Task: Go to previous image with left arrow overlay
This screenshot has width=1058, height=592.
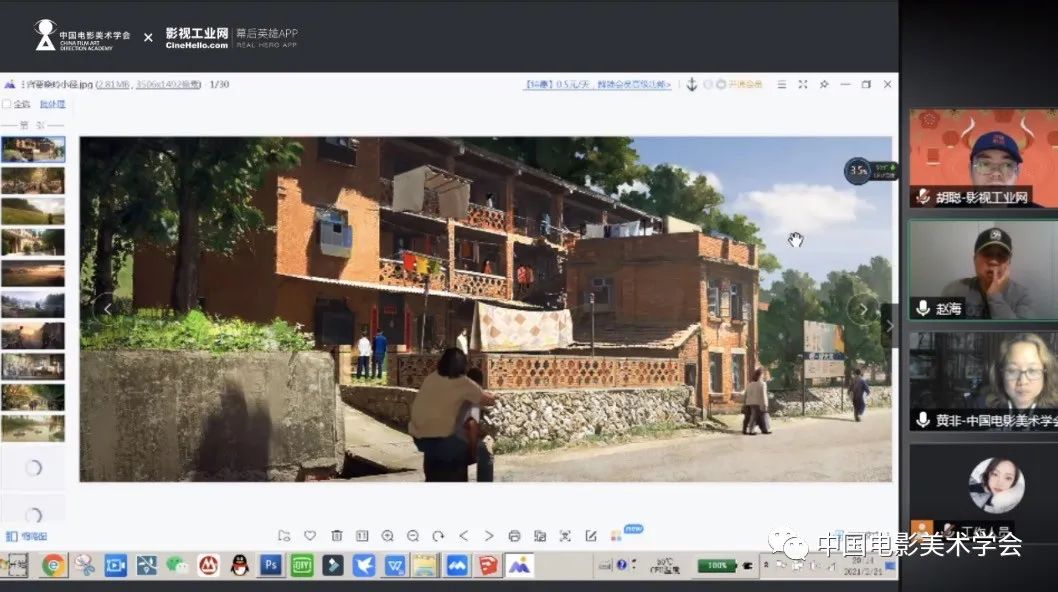Action: coord(106,309)
